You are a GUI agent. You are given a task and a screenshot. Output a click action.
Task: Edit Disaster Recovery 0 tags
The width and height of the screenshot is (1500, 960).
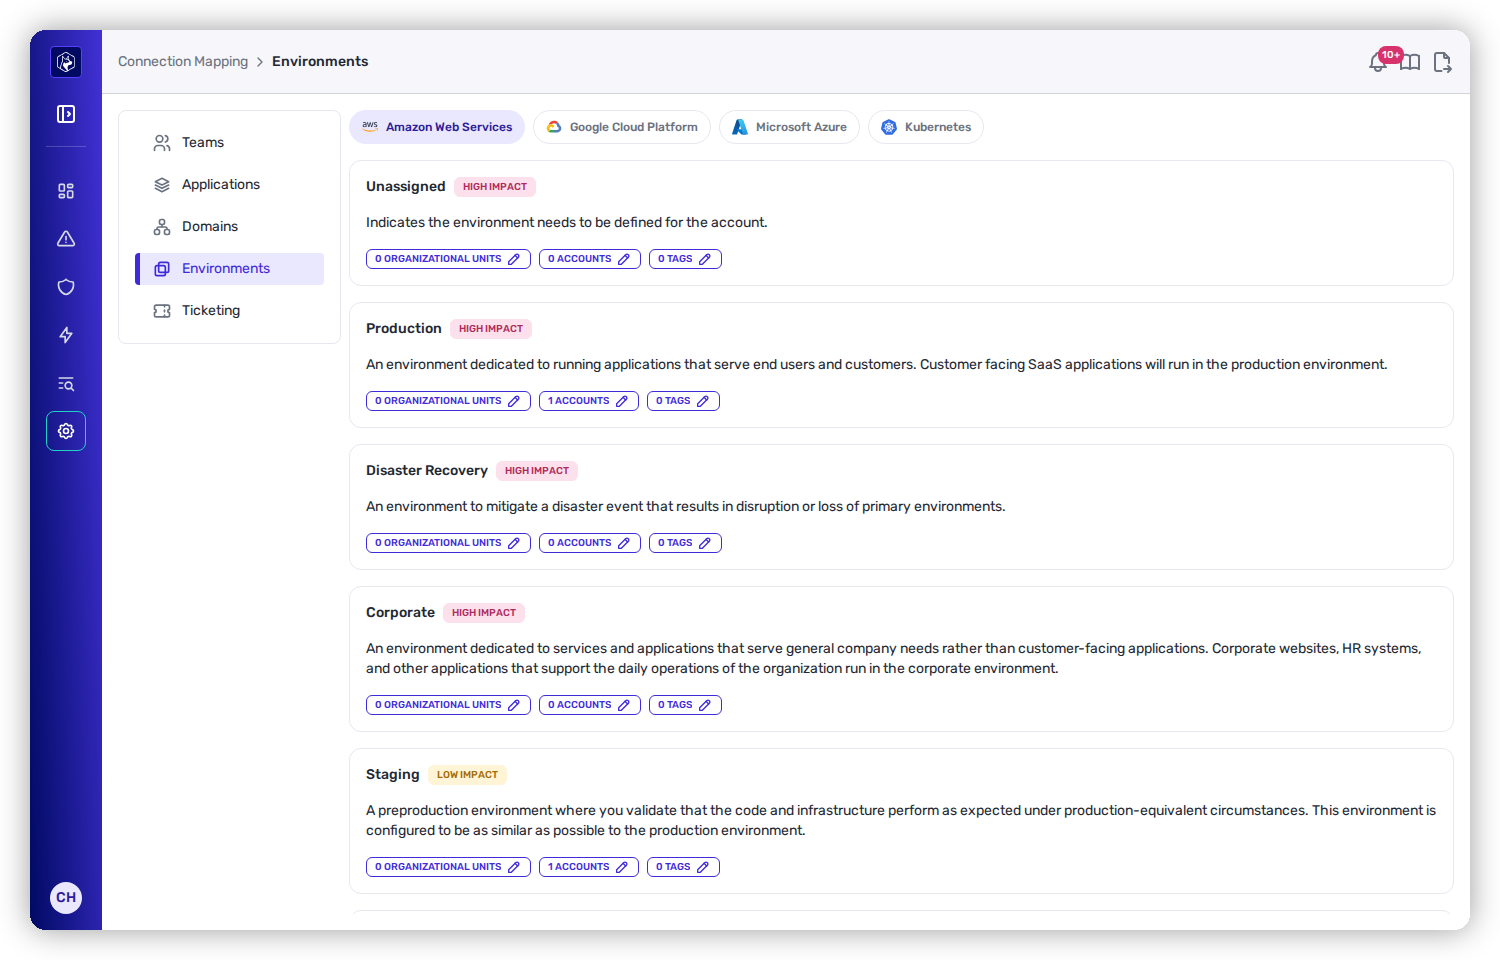point(685,543)
